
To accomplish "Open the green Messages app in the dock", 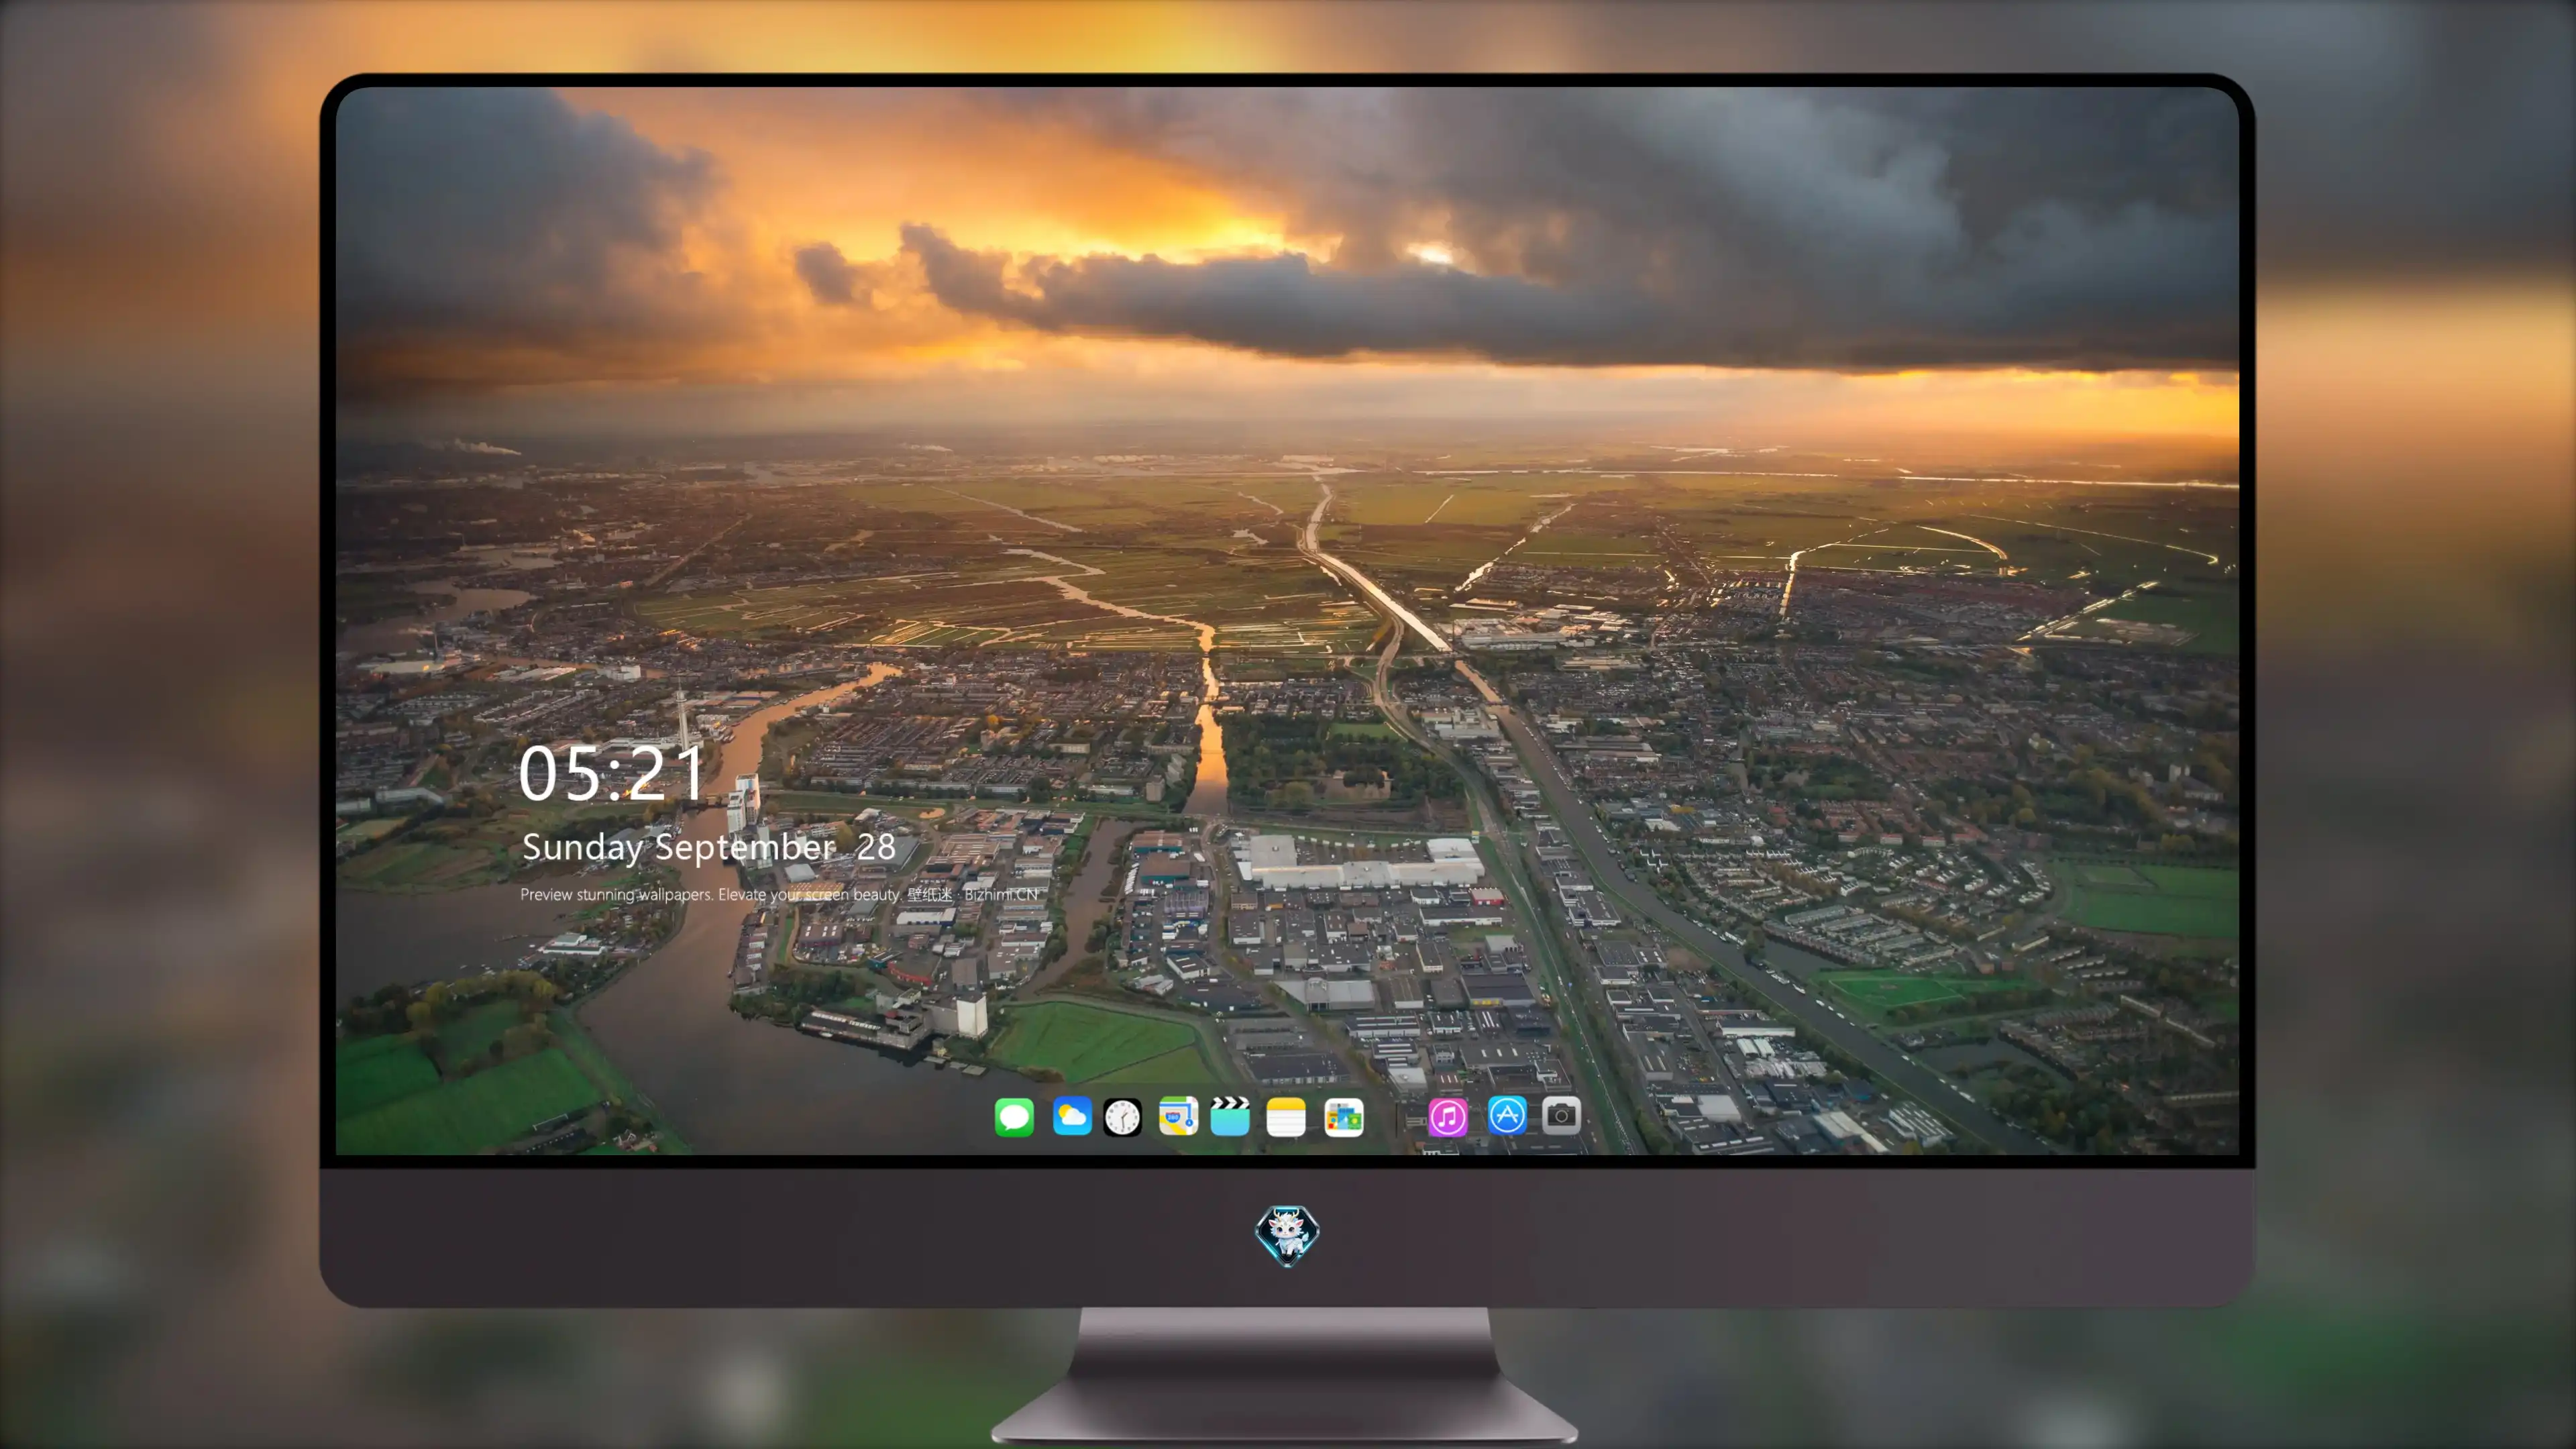I will (x=1014, y=1116).
